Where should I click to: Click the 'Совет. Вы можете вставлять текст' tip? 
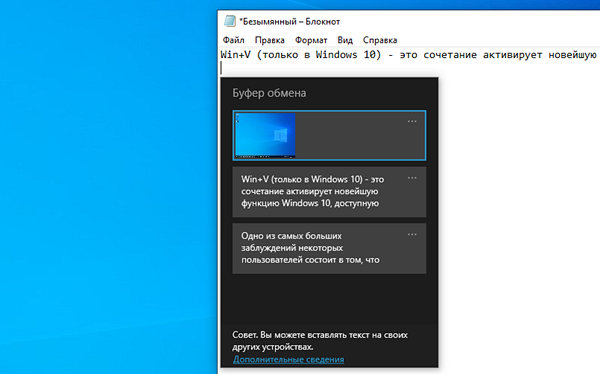[320, 341]
